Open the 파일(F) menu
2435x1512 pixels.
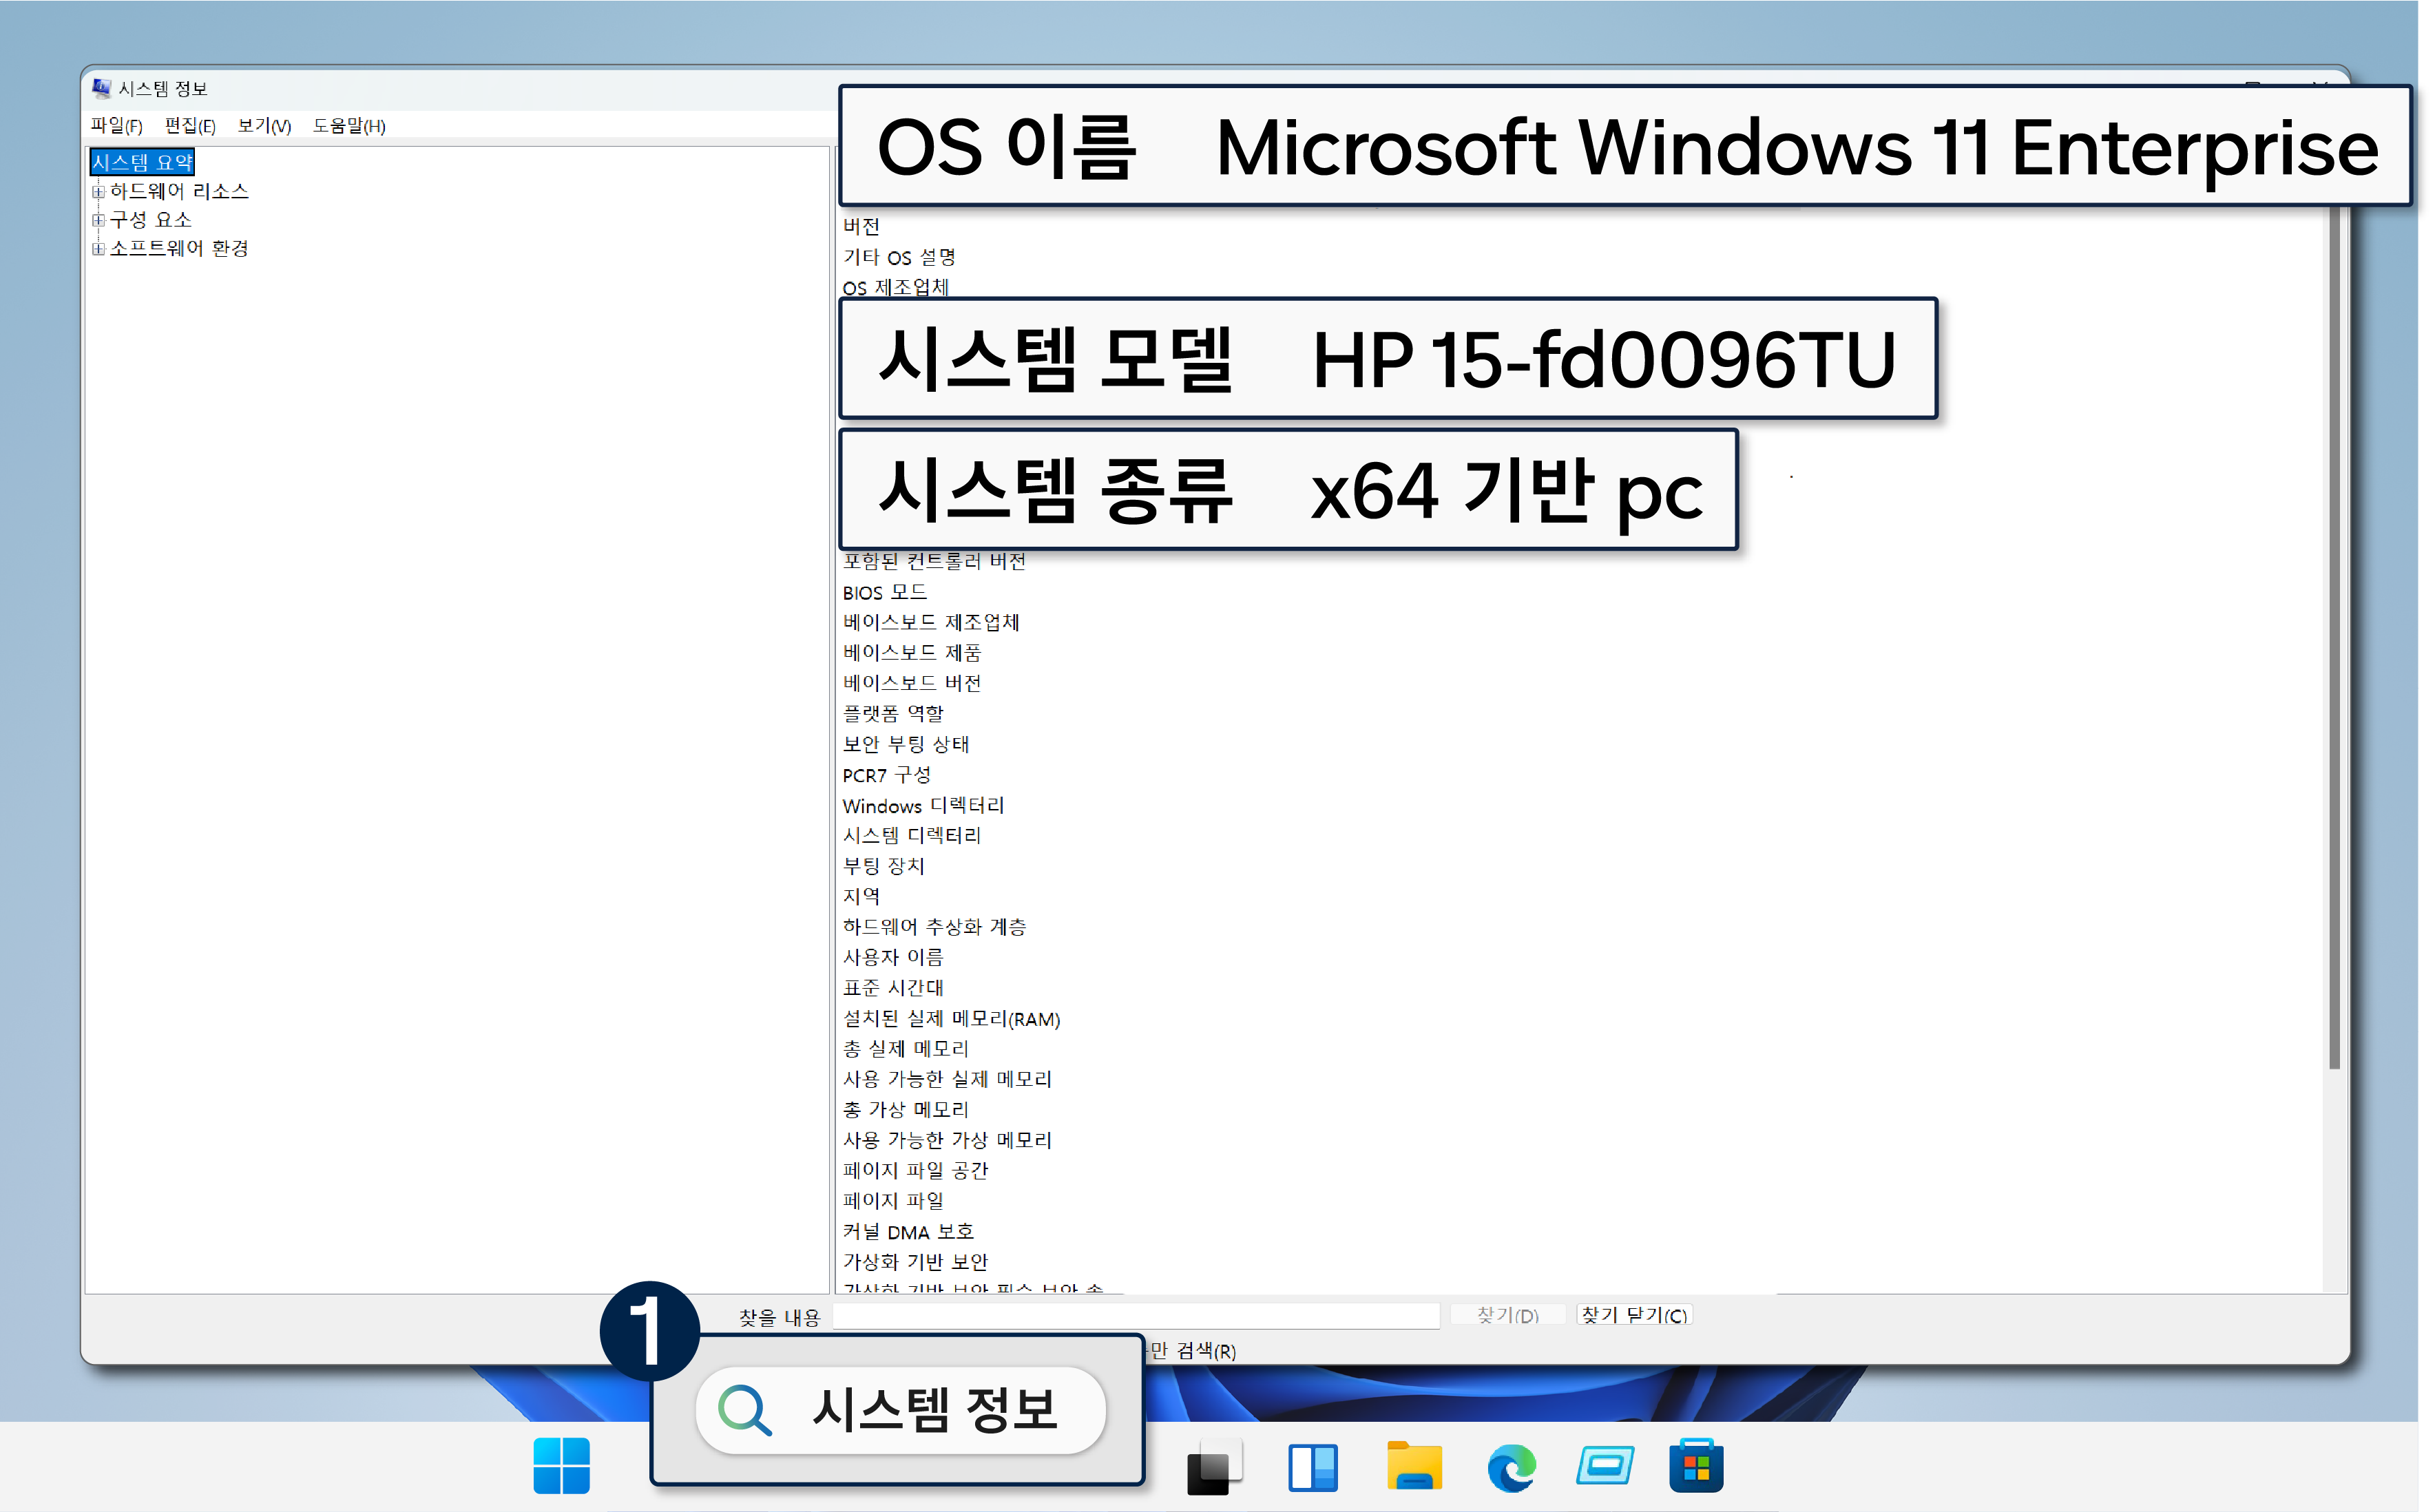click(116, 126)
